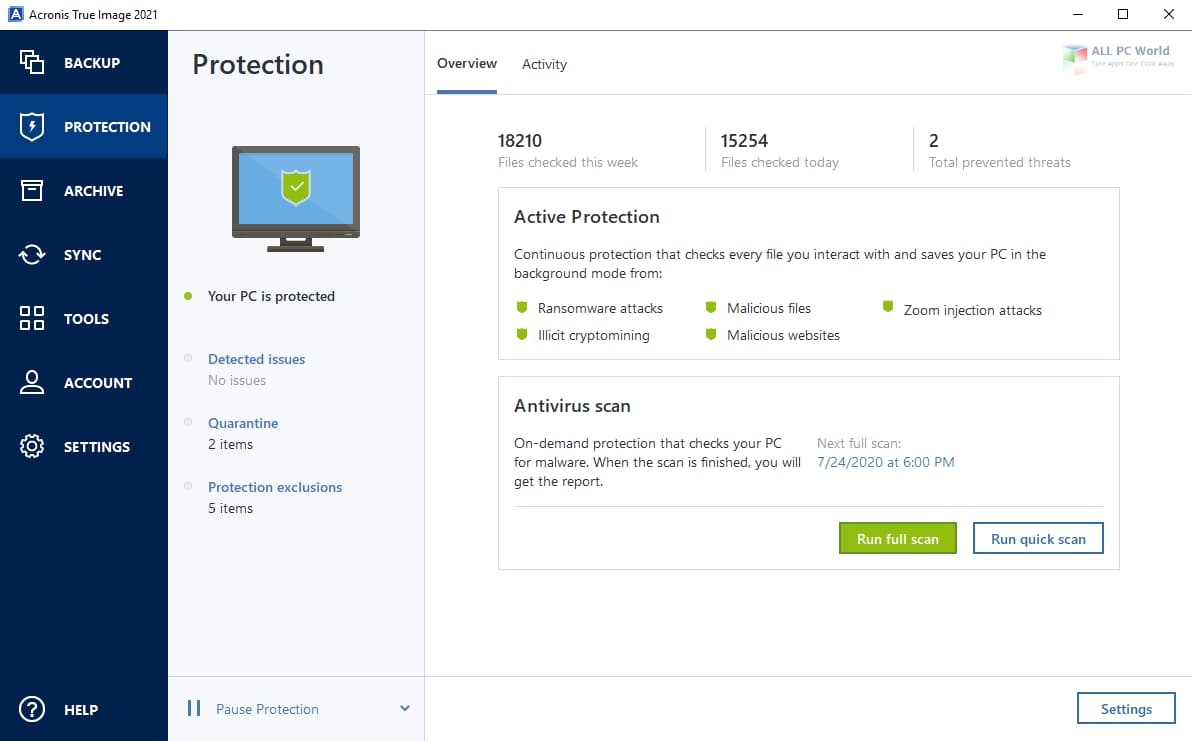The width and height of the screenshot is (1192, 741).
Task: Click the 'Your PC is protected' status
Action: click(271, 296)
